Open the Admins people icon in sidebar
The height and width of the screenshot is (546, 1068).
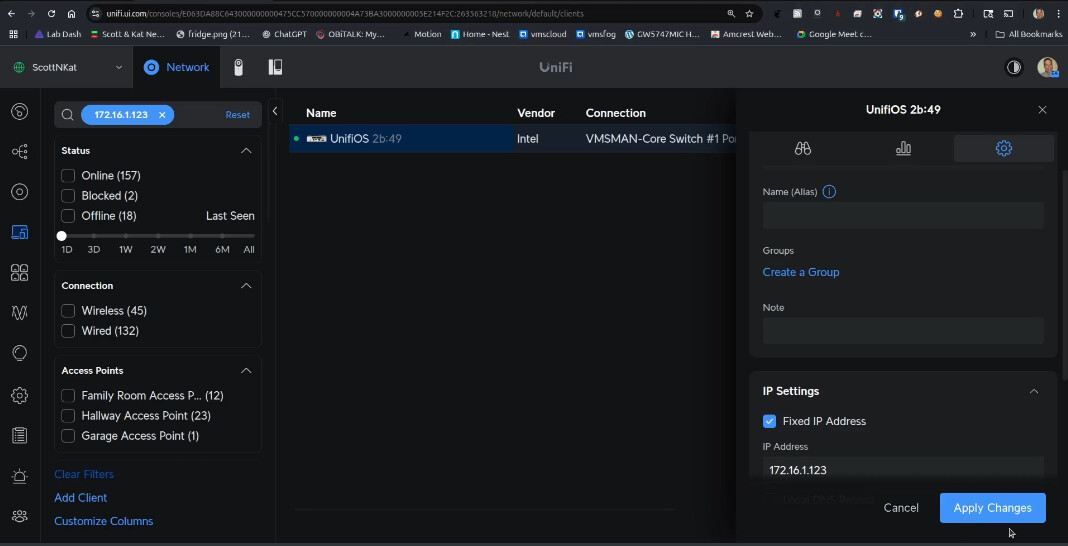coord(20,516)
